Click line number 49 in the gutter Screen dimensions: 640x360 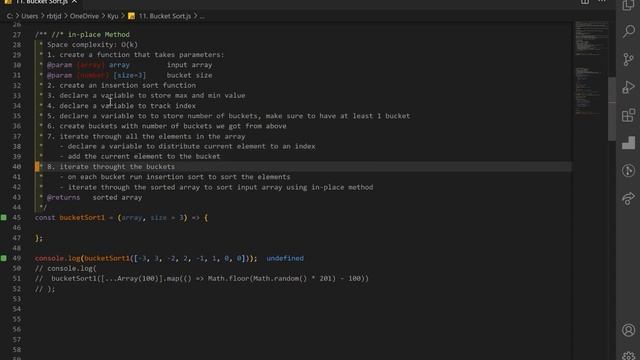(x=17, y=258)
